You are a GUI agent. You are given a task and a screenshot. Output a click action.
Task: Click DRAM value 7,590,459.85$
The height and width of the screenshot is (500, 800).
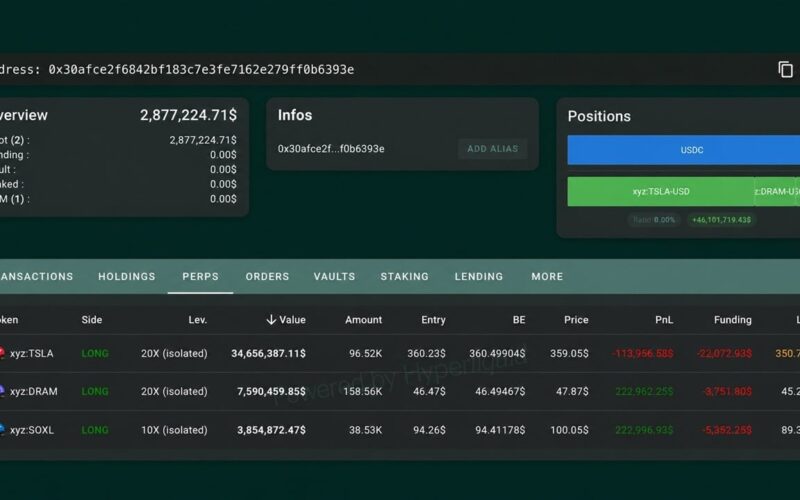coord(271,392)
